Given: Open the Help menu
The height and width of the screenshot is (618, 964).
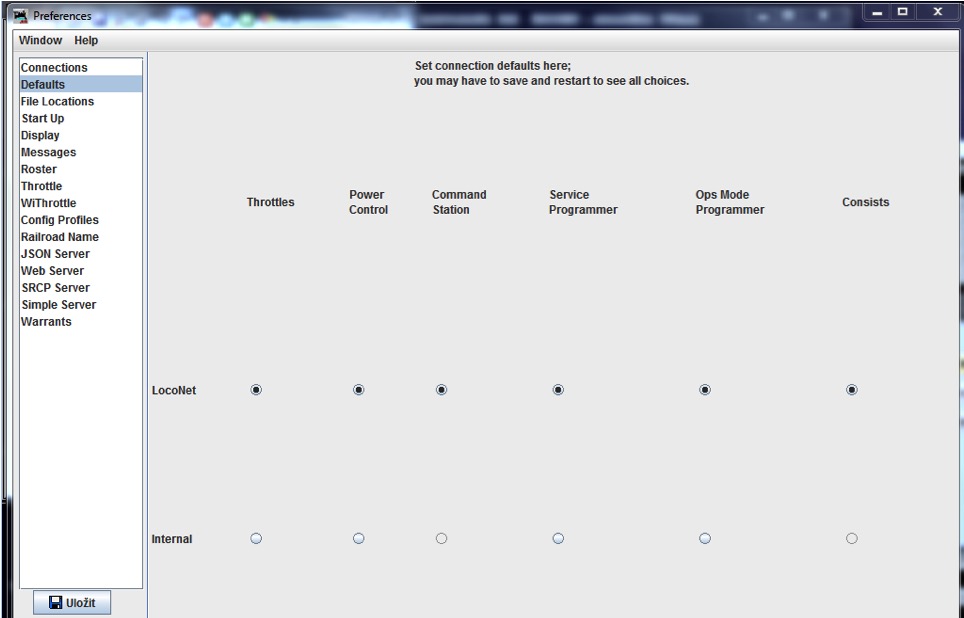Looking at the screenshot, I should click(x=86, y=41).
